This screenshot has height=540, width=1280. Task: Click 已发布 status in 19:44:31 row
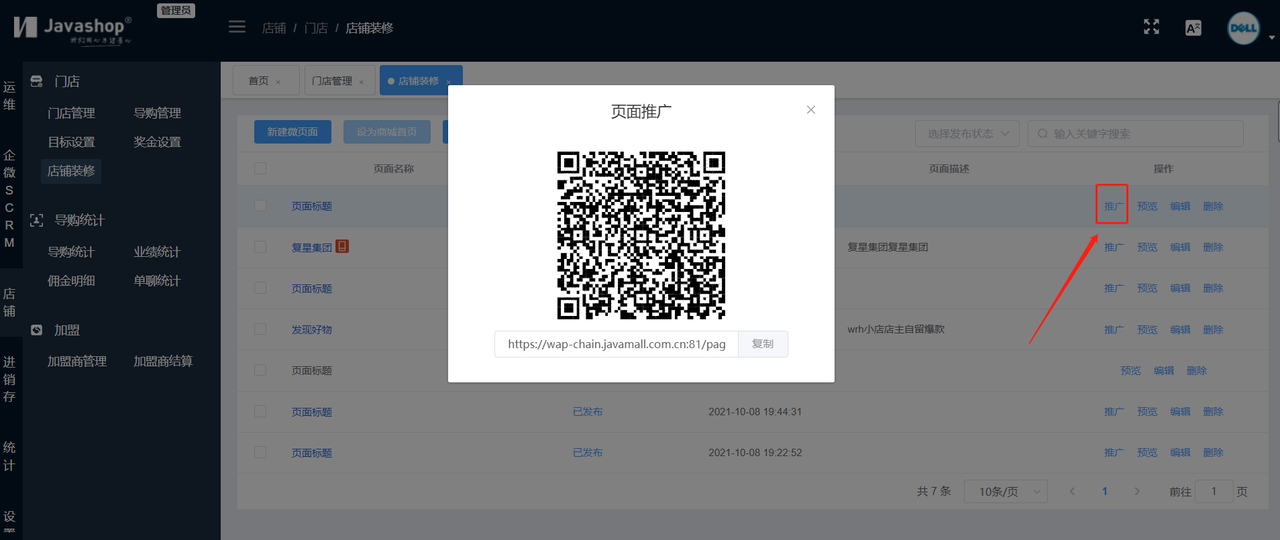(x=587, y=411)
